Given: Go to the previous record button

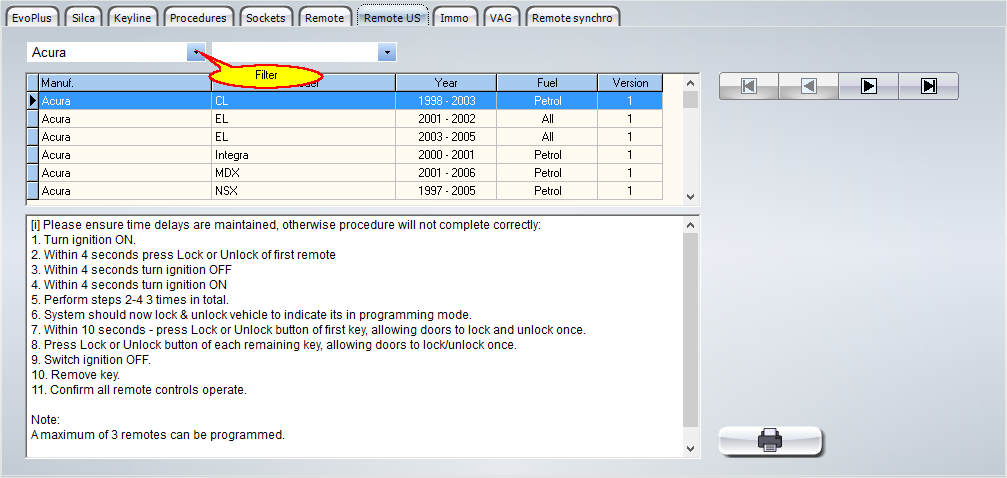Looking at the screenshot, I should click(809, 86).
